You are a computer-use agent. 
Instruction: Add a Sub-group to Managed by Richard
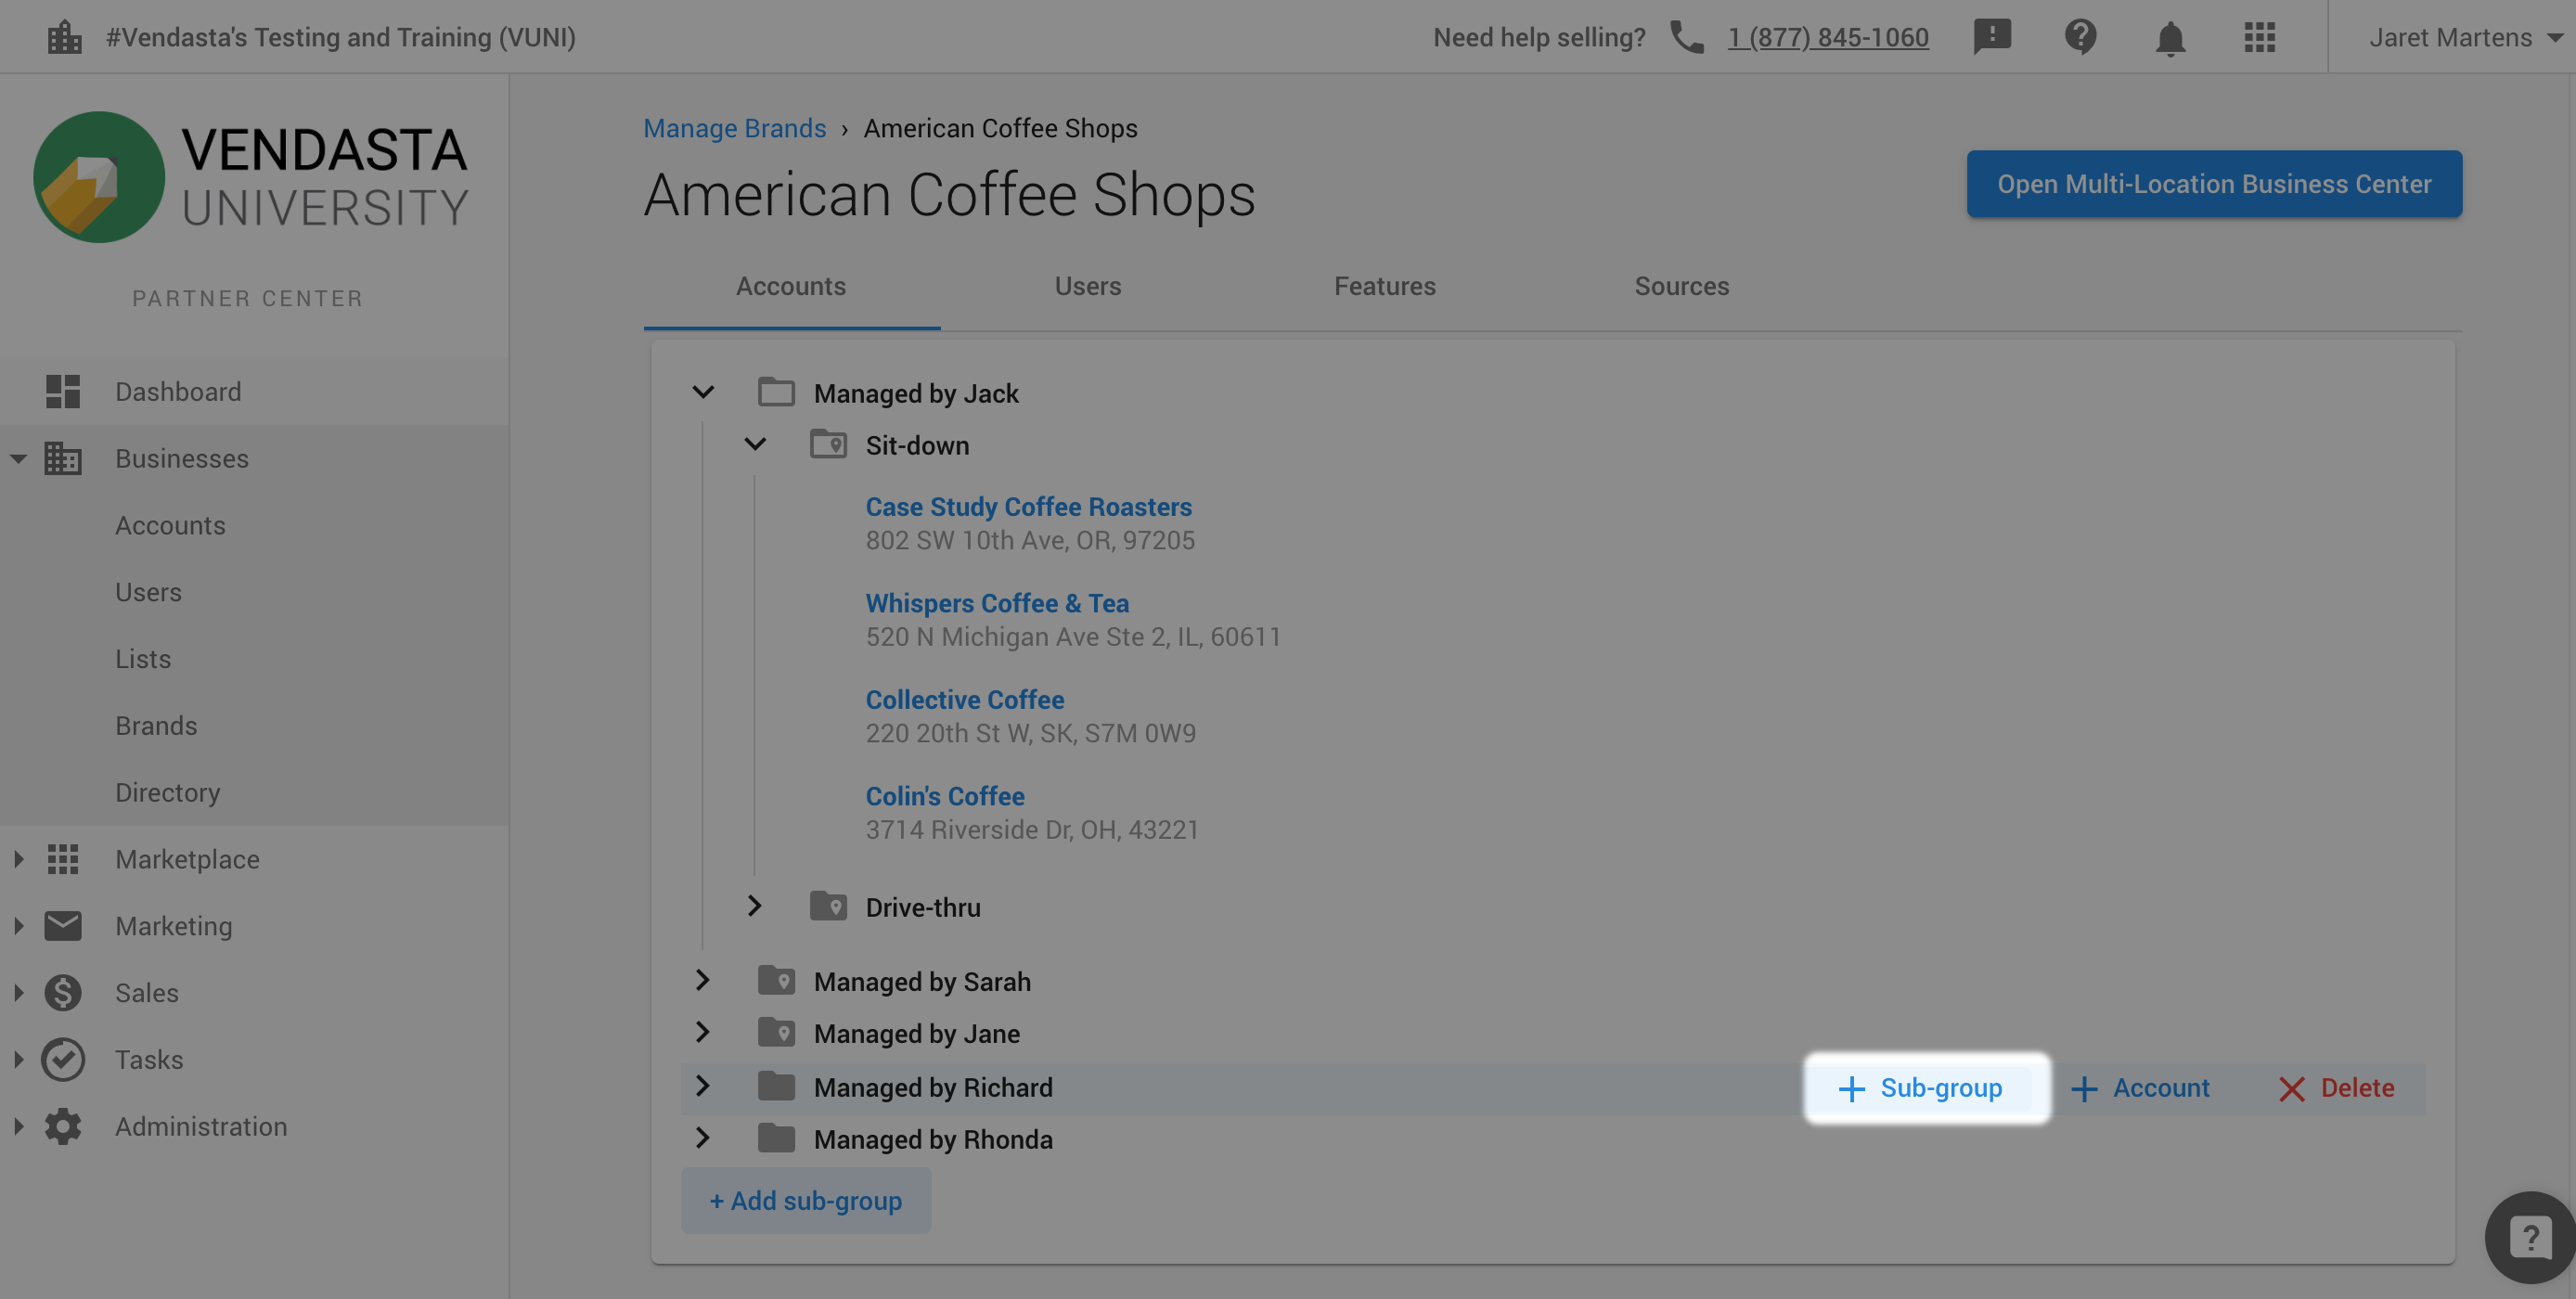pyautogui.click(x=1921, y=1088)
